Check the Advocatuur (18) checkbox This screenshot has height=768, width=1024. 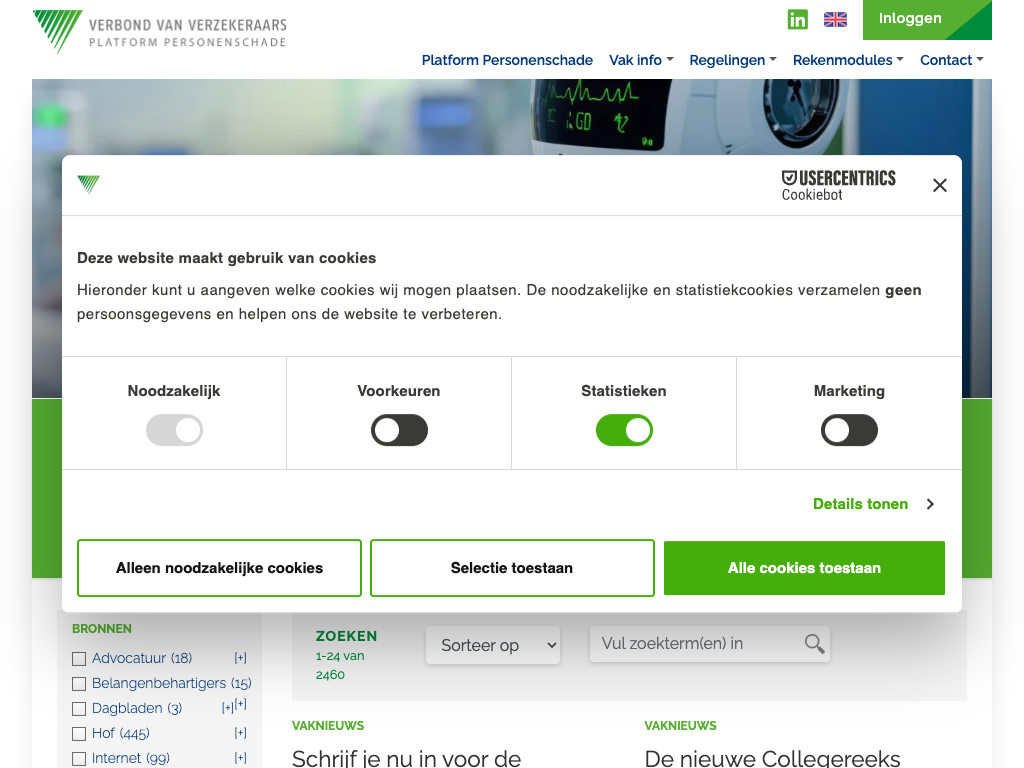(x=79, y=659)
